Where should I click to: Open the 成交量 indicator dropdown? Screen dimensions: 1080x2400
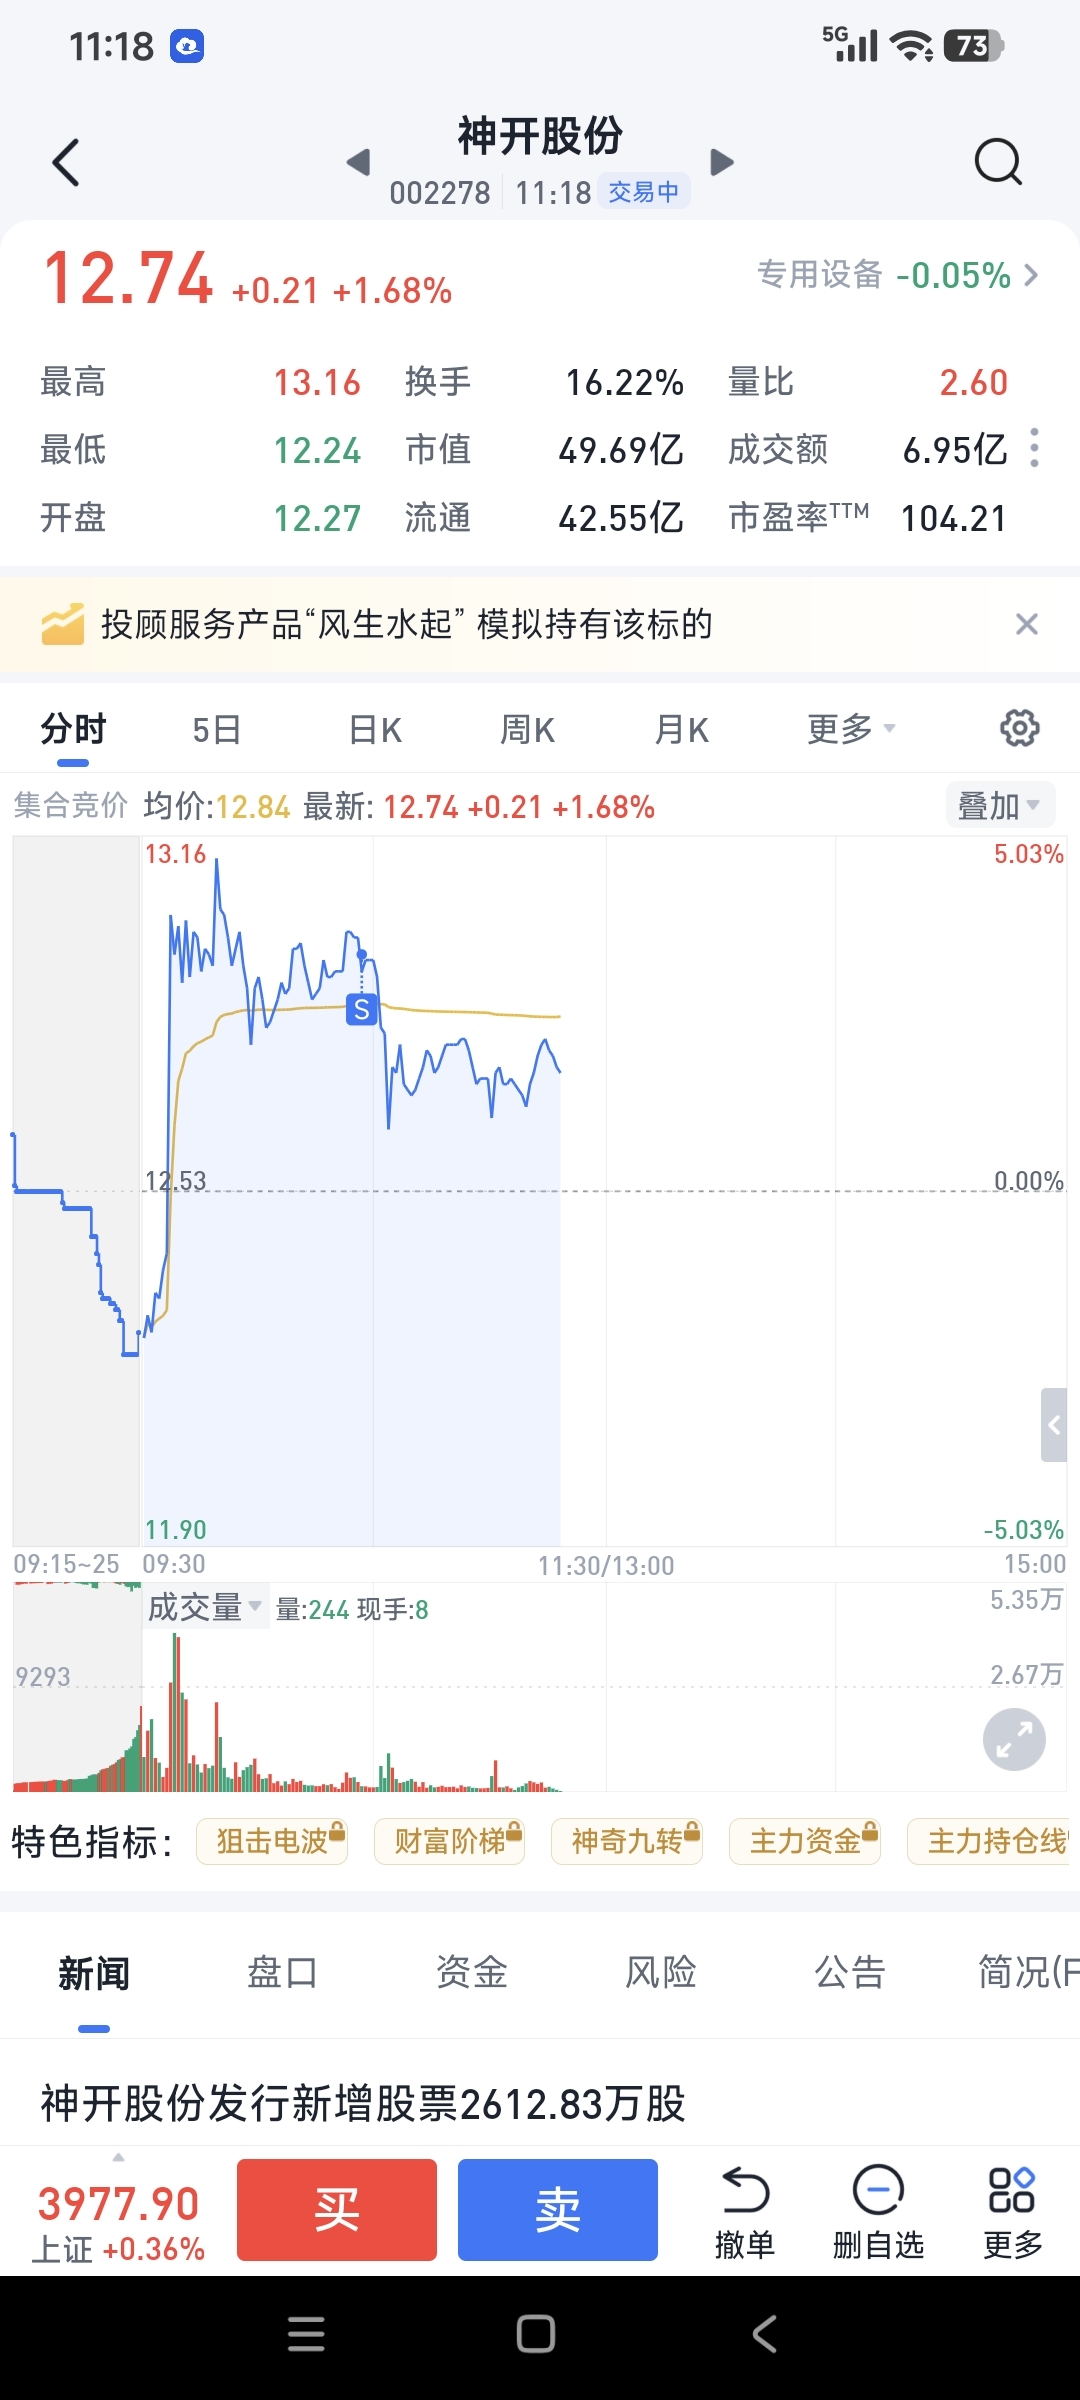coord(204,1608)
